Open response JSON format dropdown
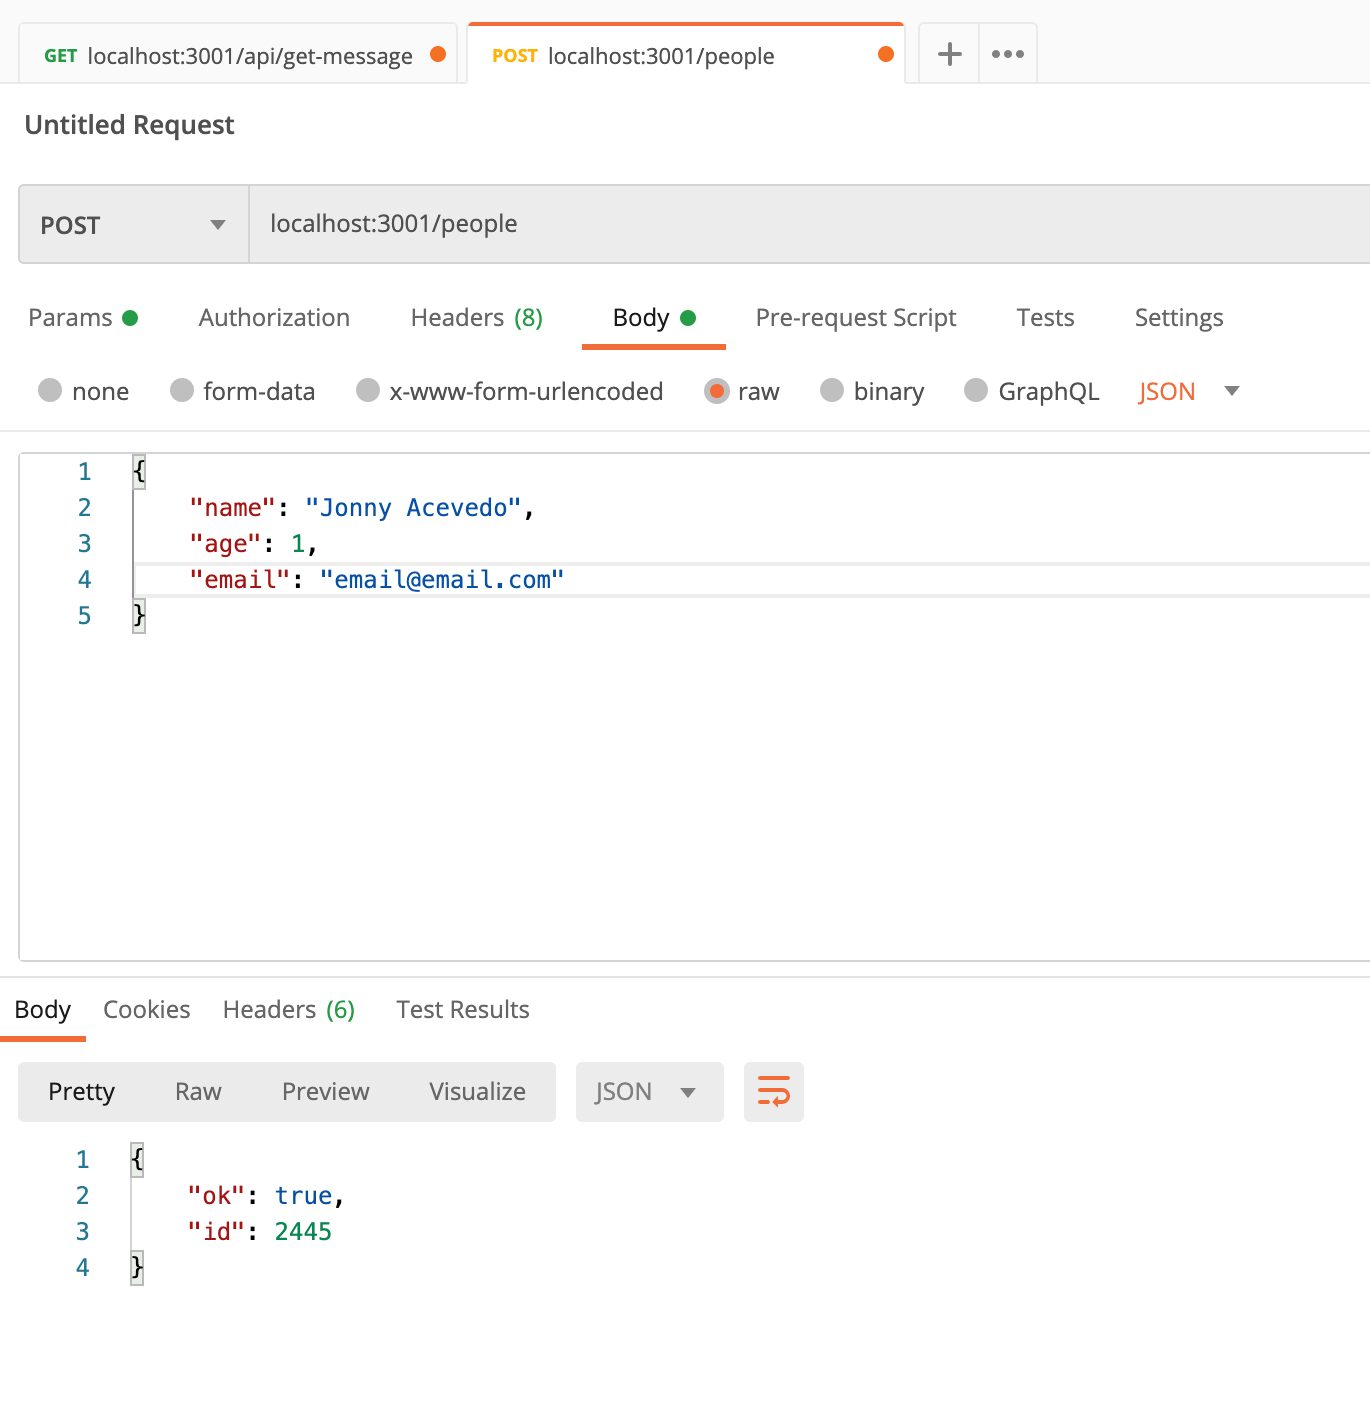Viewport: 1370px width, 1418px height. [650, 1091]
